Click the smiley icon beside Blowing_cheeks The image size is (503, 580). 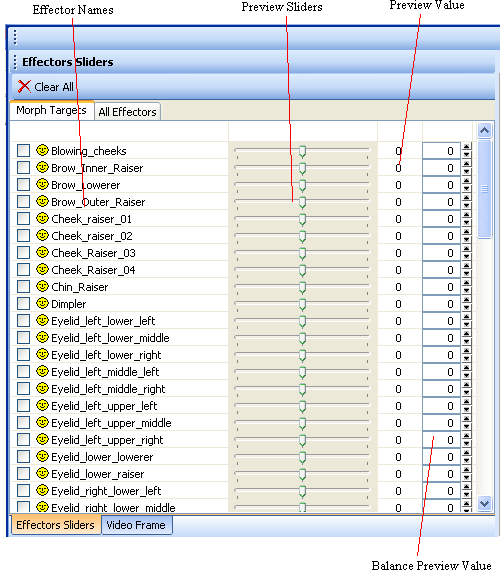tap(43, 150)
